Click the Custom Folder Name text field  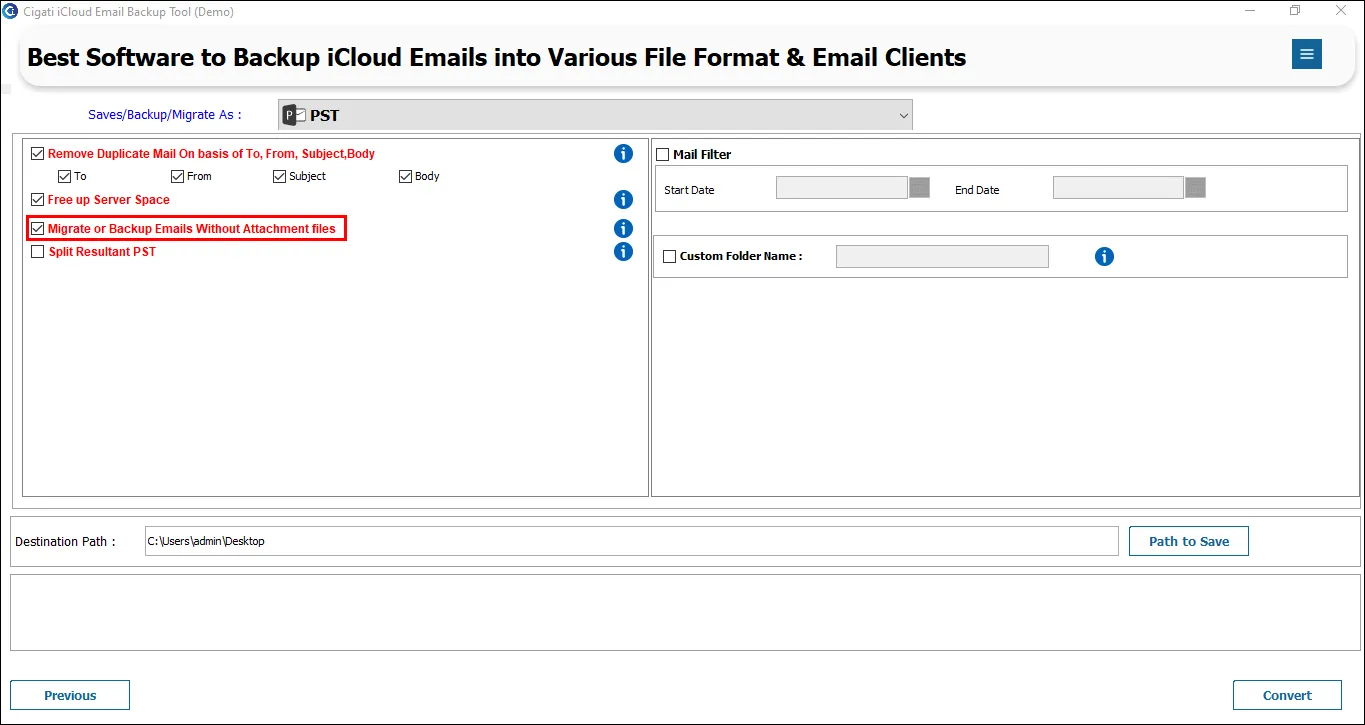(x=942, y=257)
